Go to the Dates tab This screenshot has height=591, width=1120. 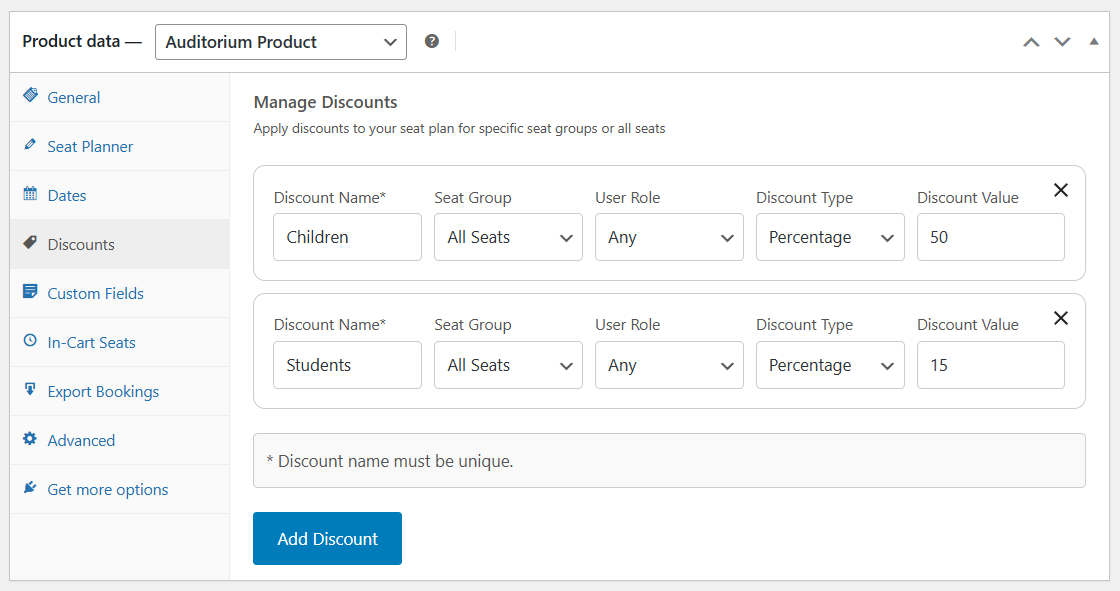coord(67,196)
